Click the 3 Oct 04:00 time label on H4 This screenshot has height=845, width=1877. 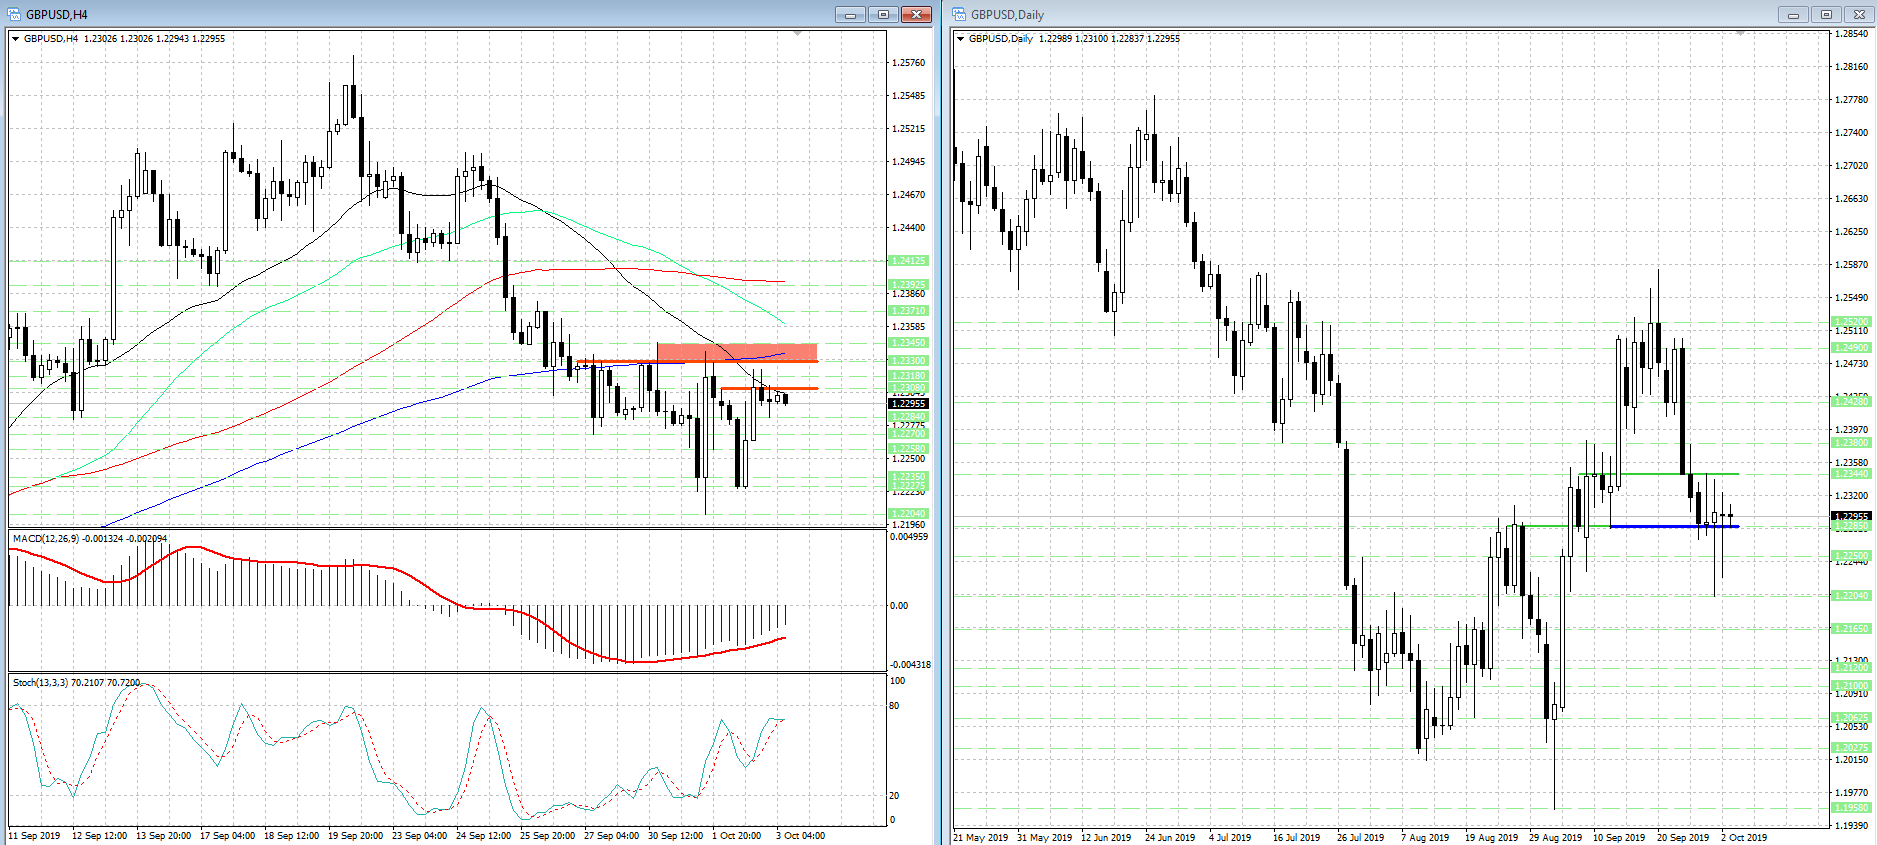(800, 836)
